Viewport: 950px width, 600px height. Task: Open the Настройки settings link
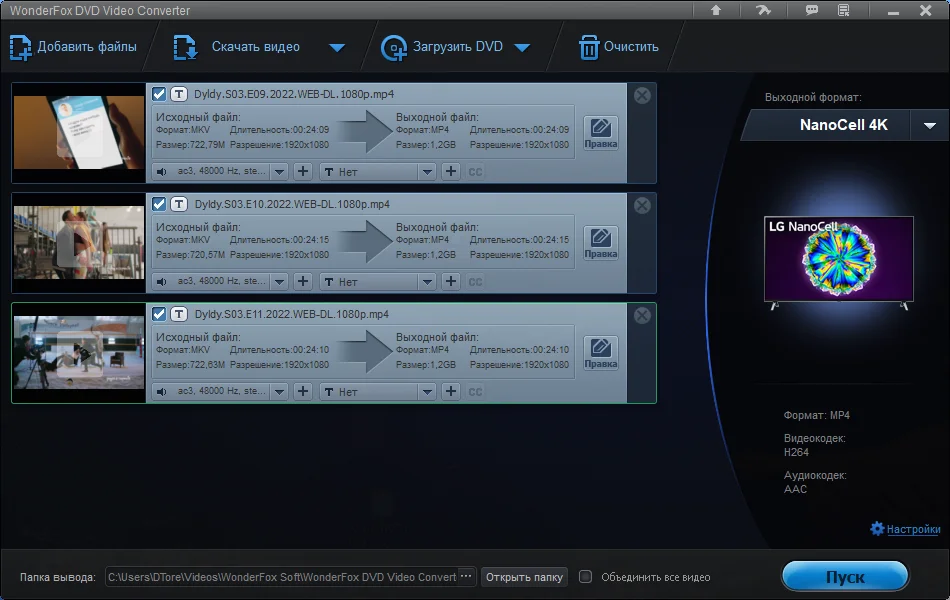pos(913,529)
